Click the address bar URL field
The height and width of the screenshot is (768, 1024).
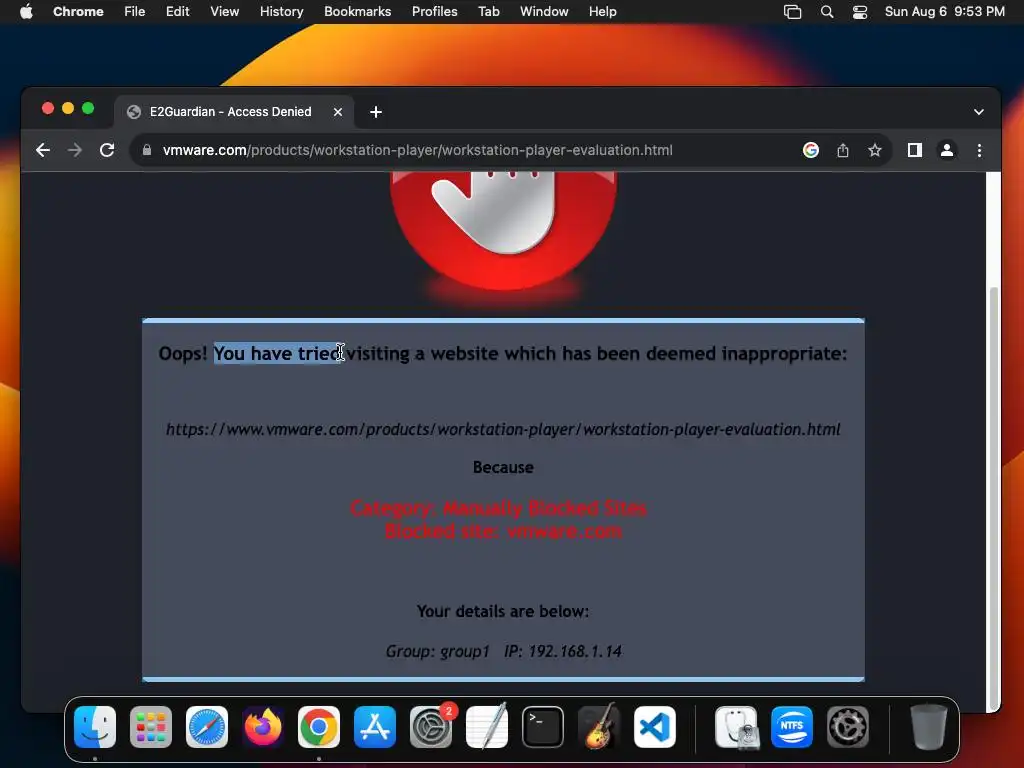pos(417,150)
